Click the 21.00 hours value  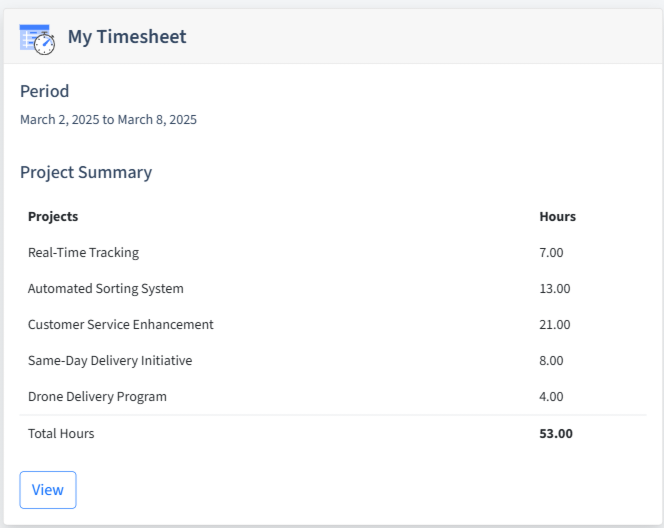(x=554, y=324)
